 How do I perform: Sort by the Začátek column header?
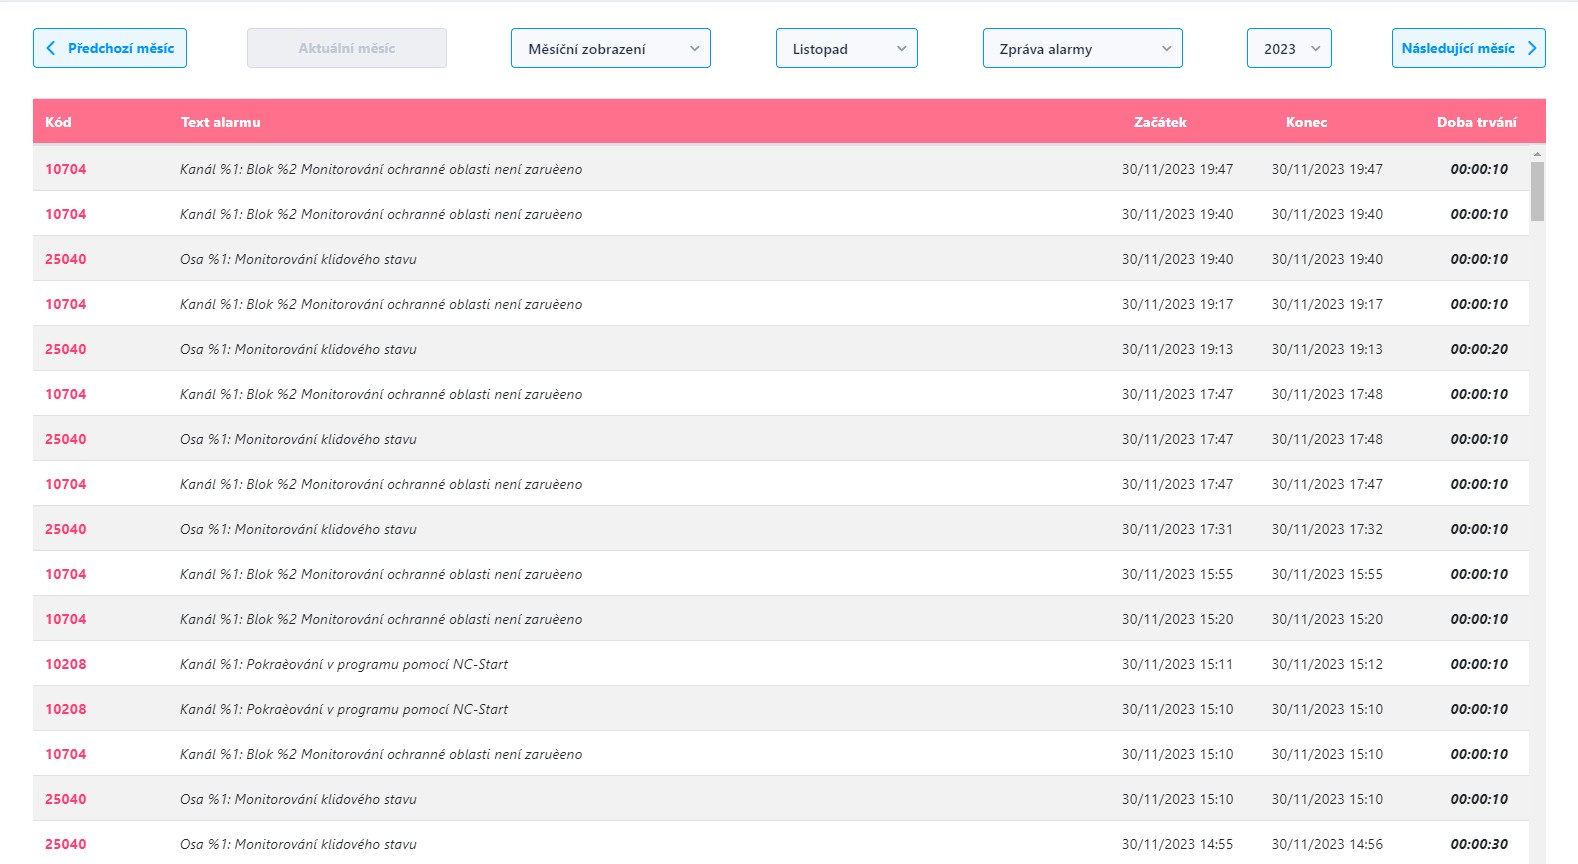(x=1160, y=122)
